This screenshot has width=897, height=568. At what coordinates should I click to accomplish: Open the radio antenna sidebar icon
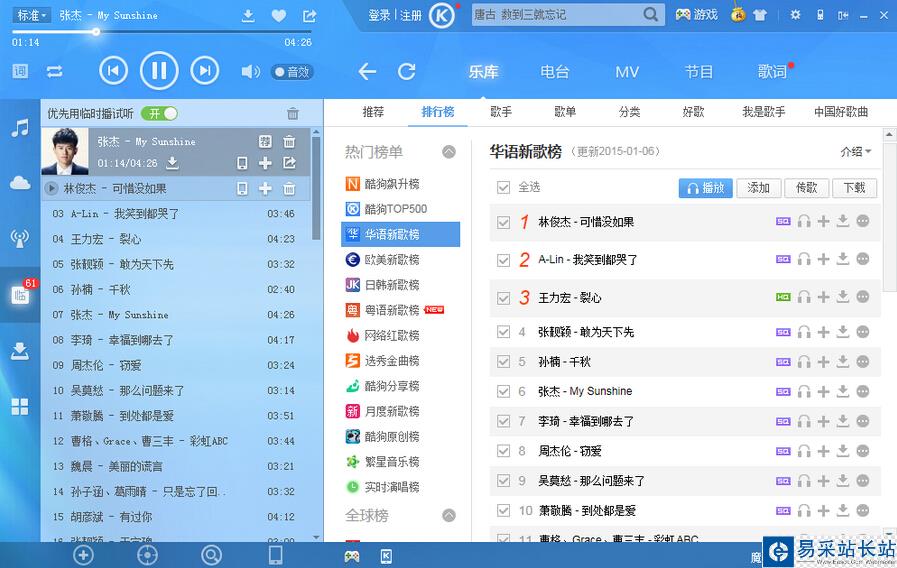(x=20, y=239)
